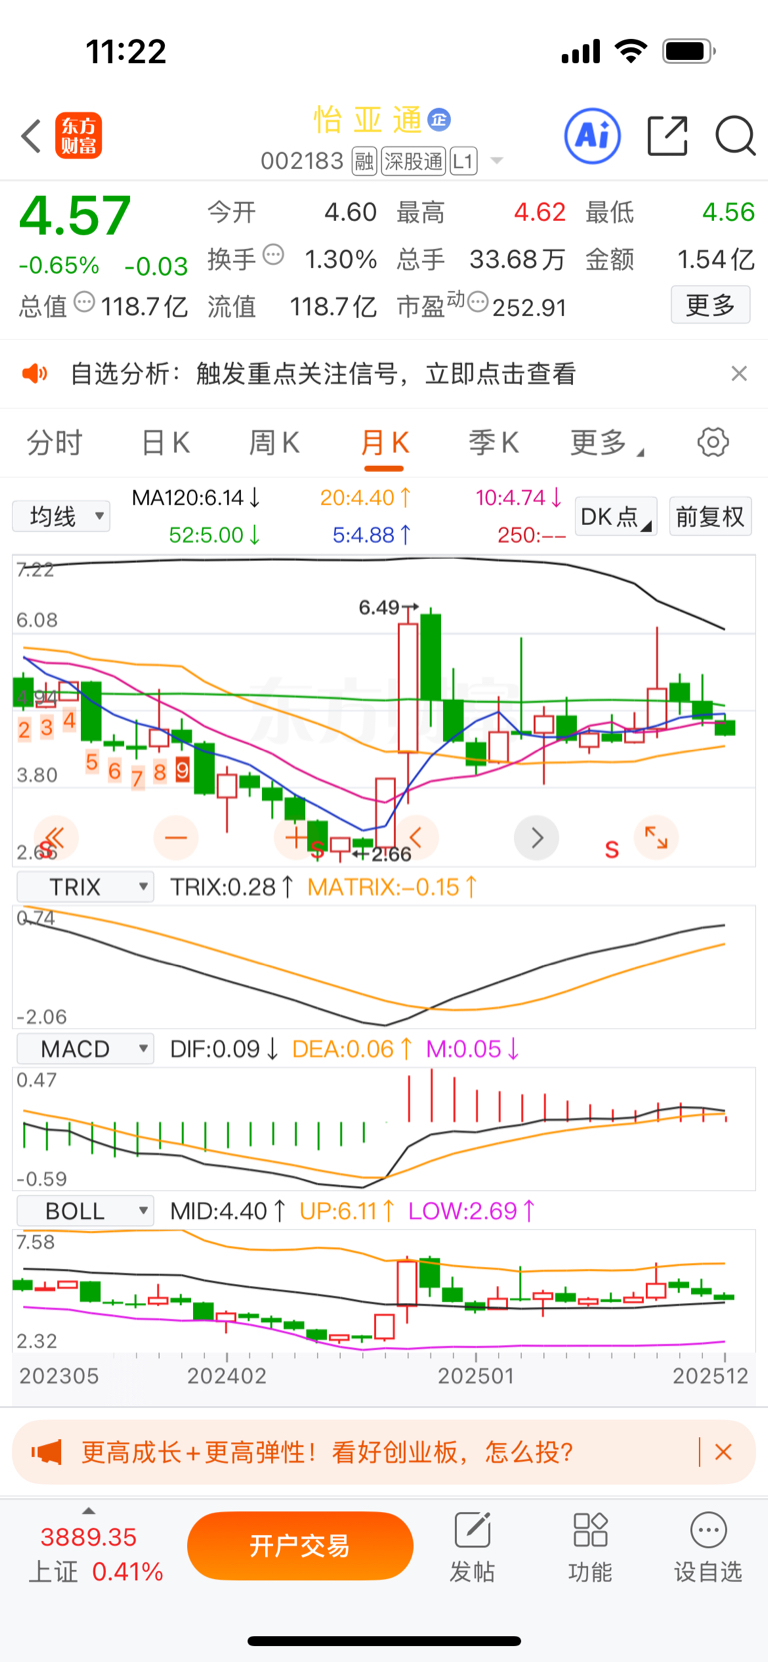Tap the 6.49 high price label
Image resolution: width=768 pixels, height=1663 pixels.
(x=379, y=607)
